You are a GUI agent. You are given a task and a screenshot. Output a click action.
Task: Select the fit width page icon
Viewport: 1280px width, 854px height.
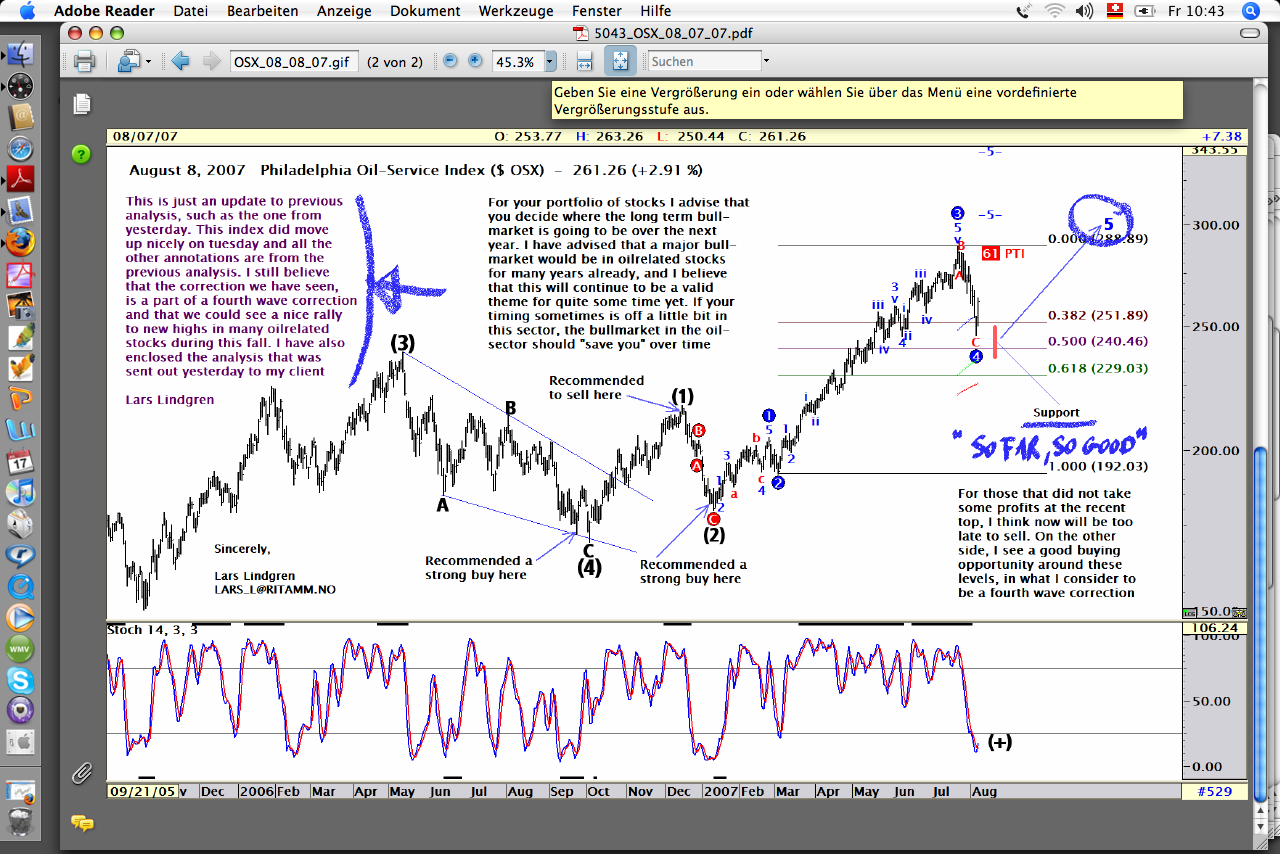[585, 62]
